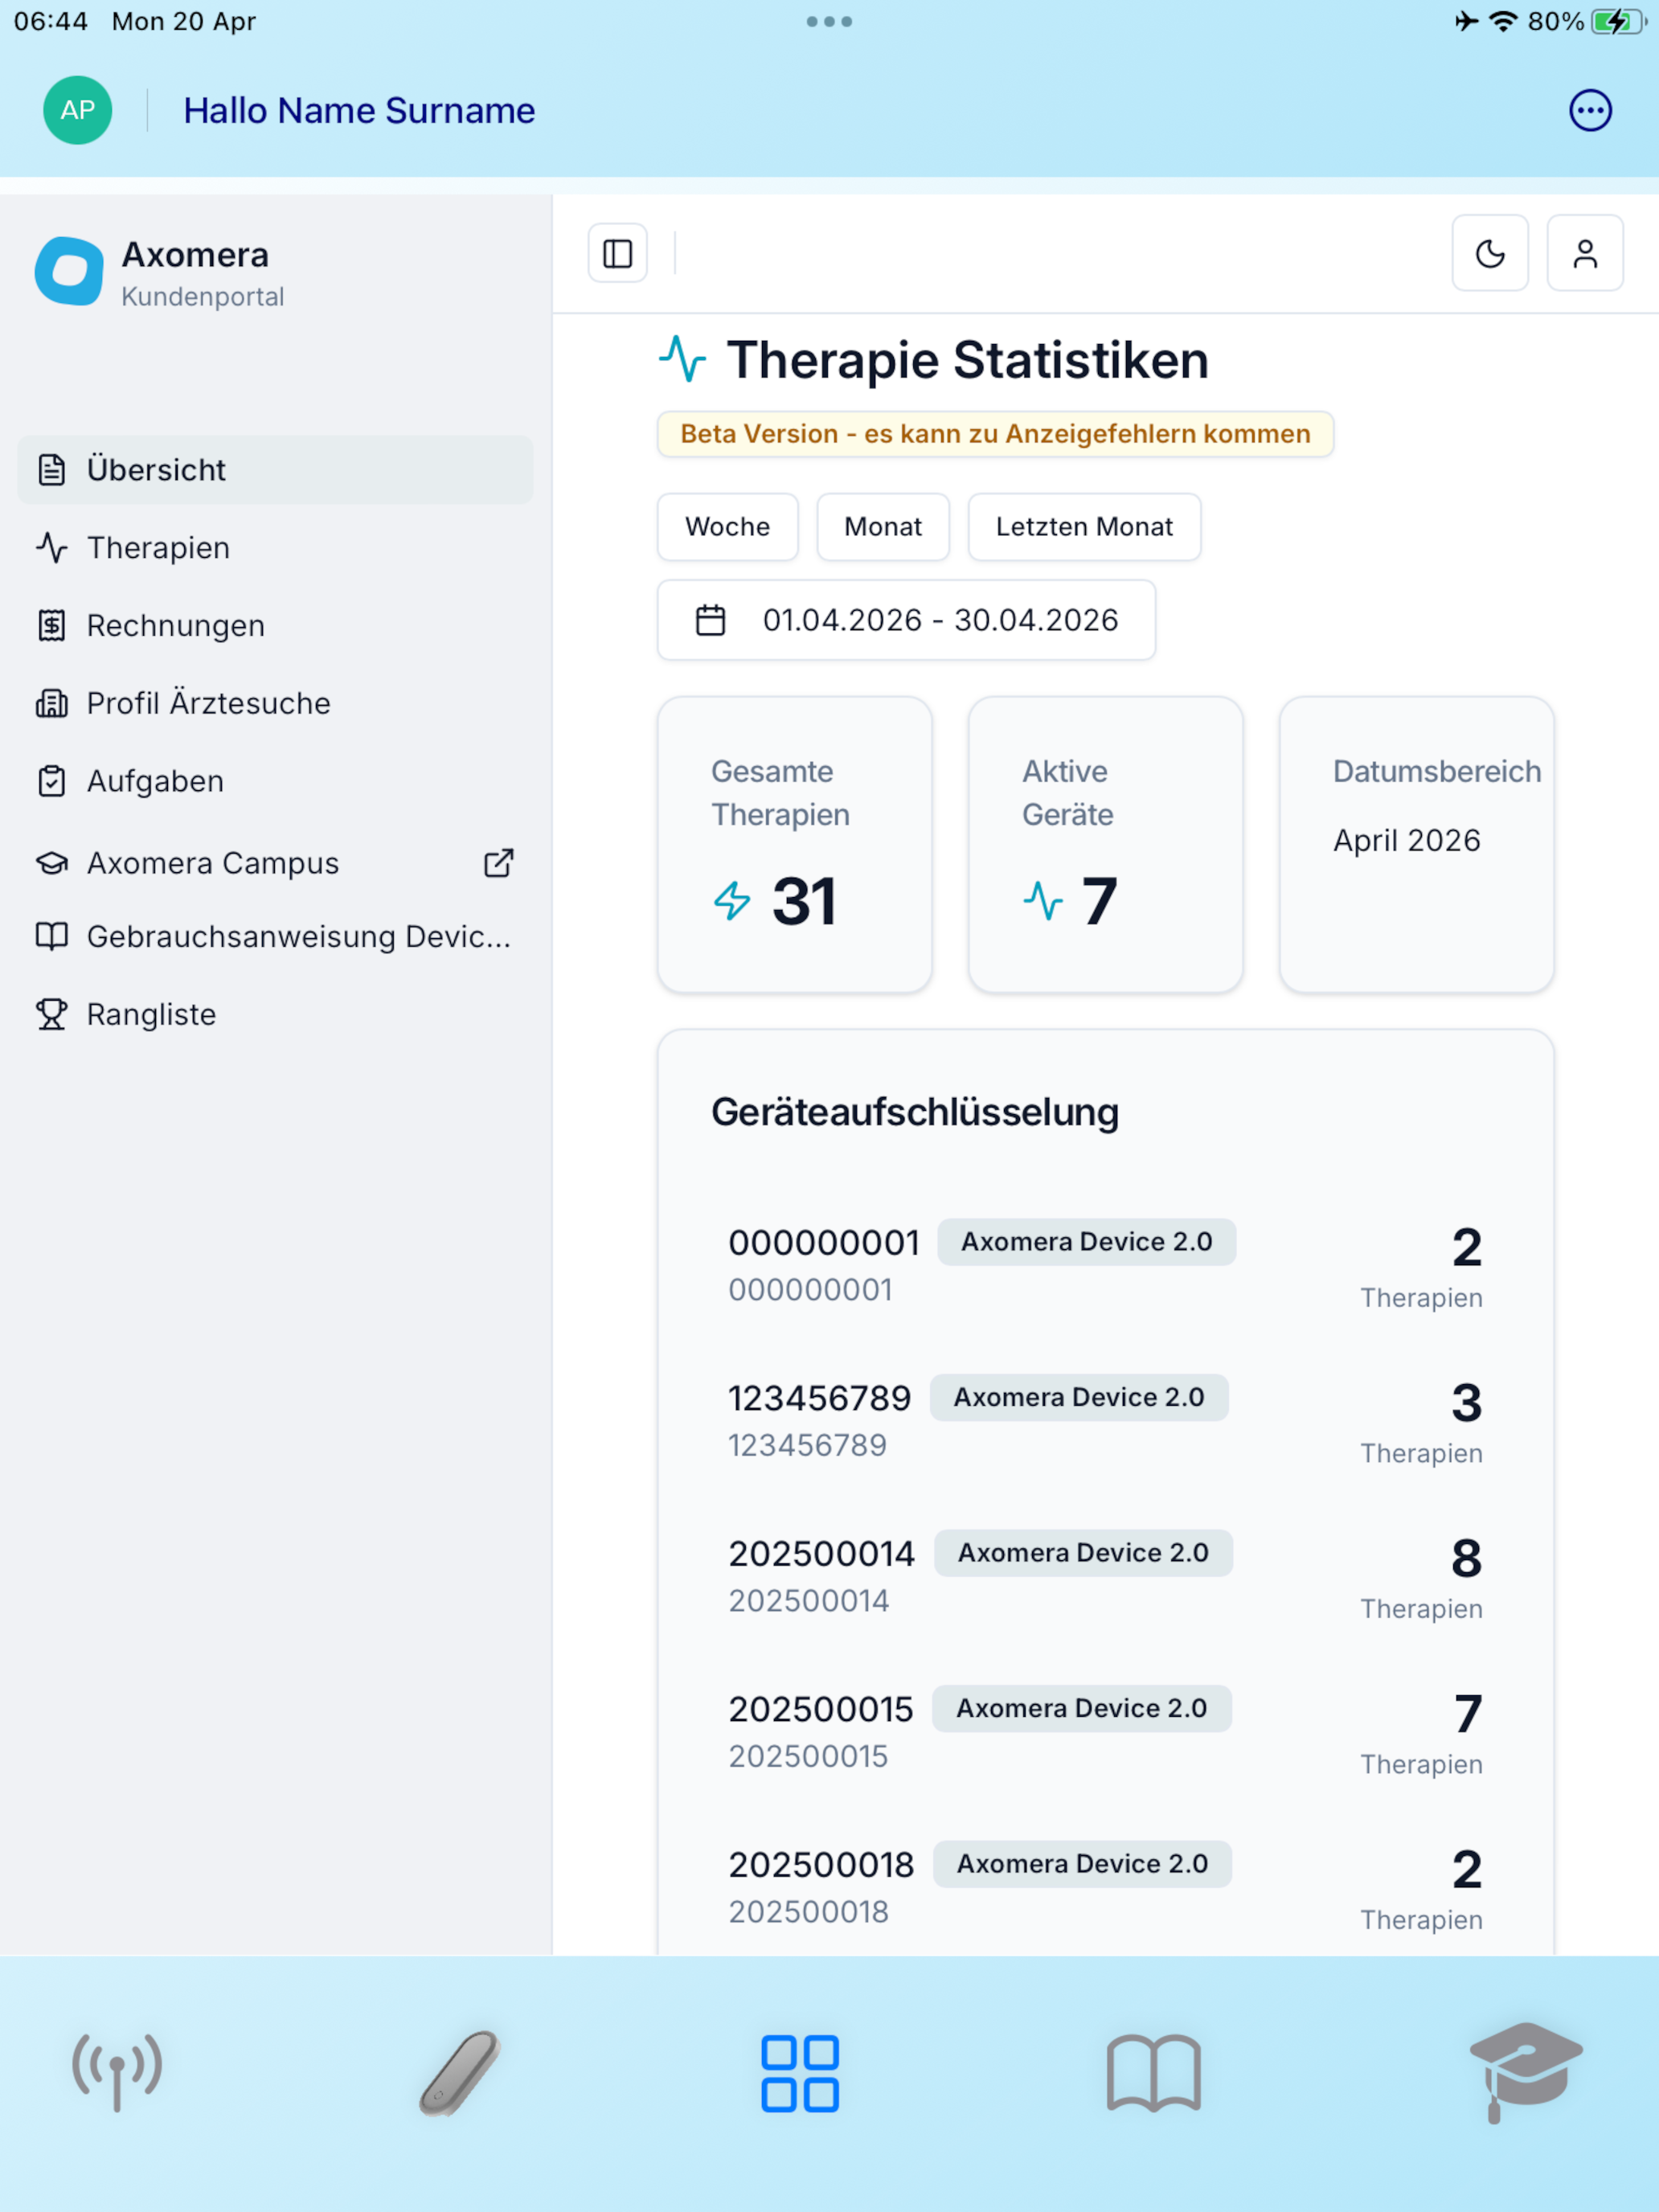Image resolution: width=1659 pixels, height=2212 pixels.
Task: Toggle the sidebar panel icon
Action: pos(617,254)
